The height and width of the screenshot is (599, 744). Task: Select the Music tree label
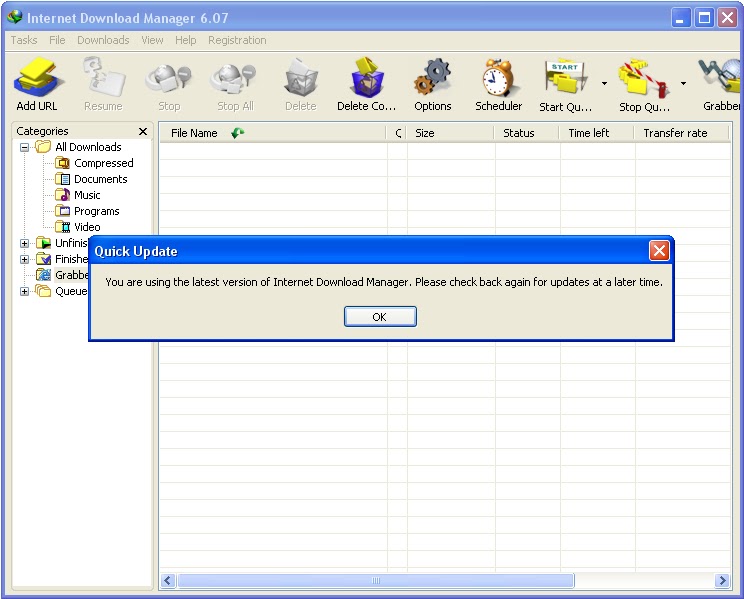87,195
